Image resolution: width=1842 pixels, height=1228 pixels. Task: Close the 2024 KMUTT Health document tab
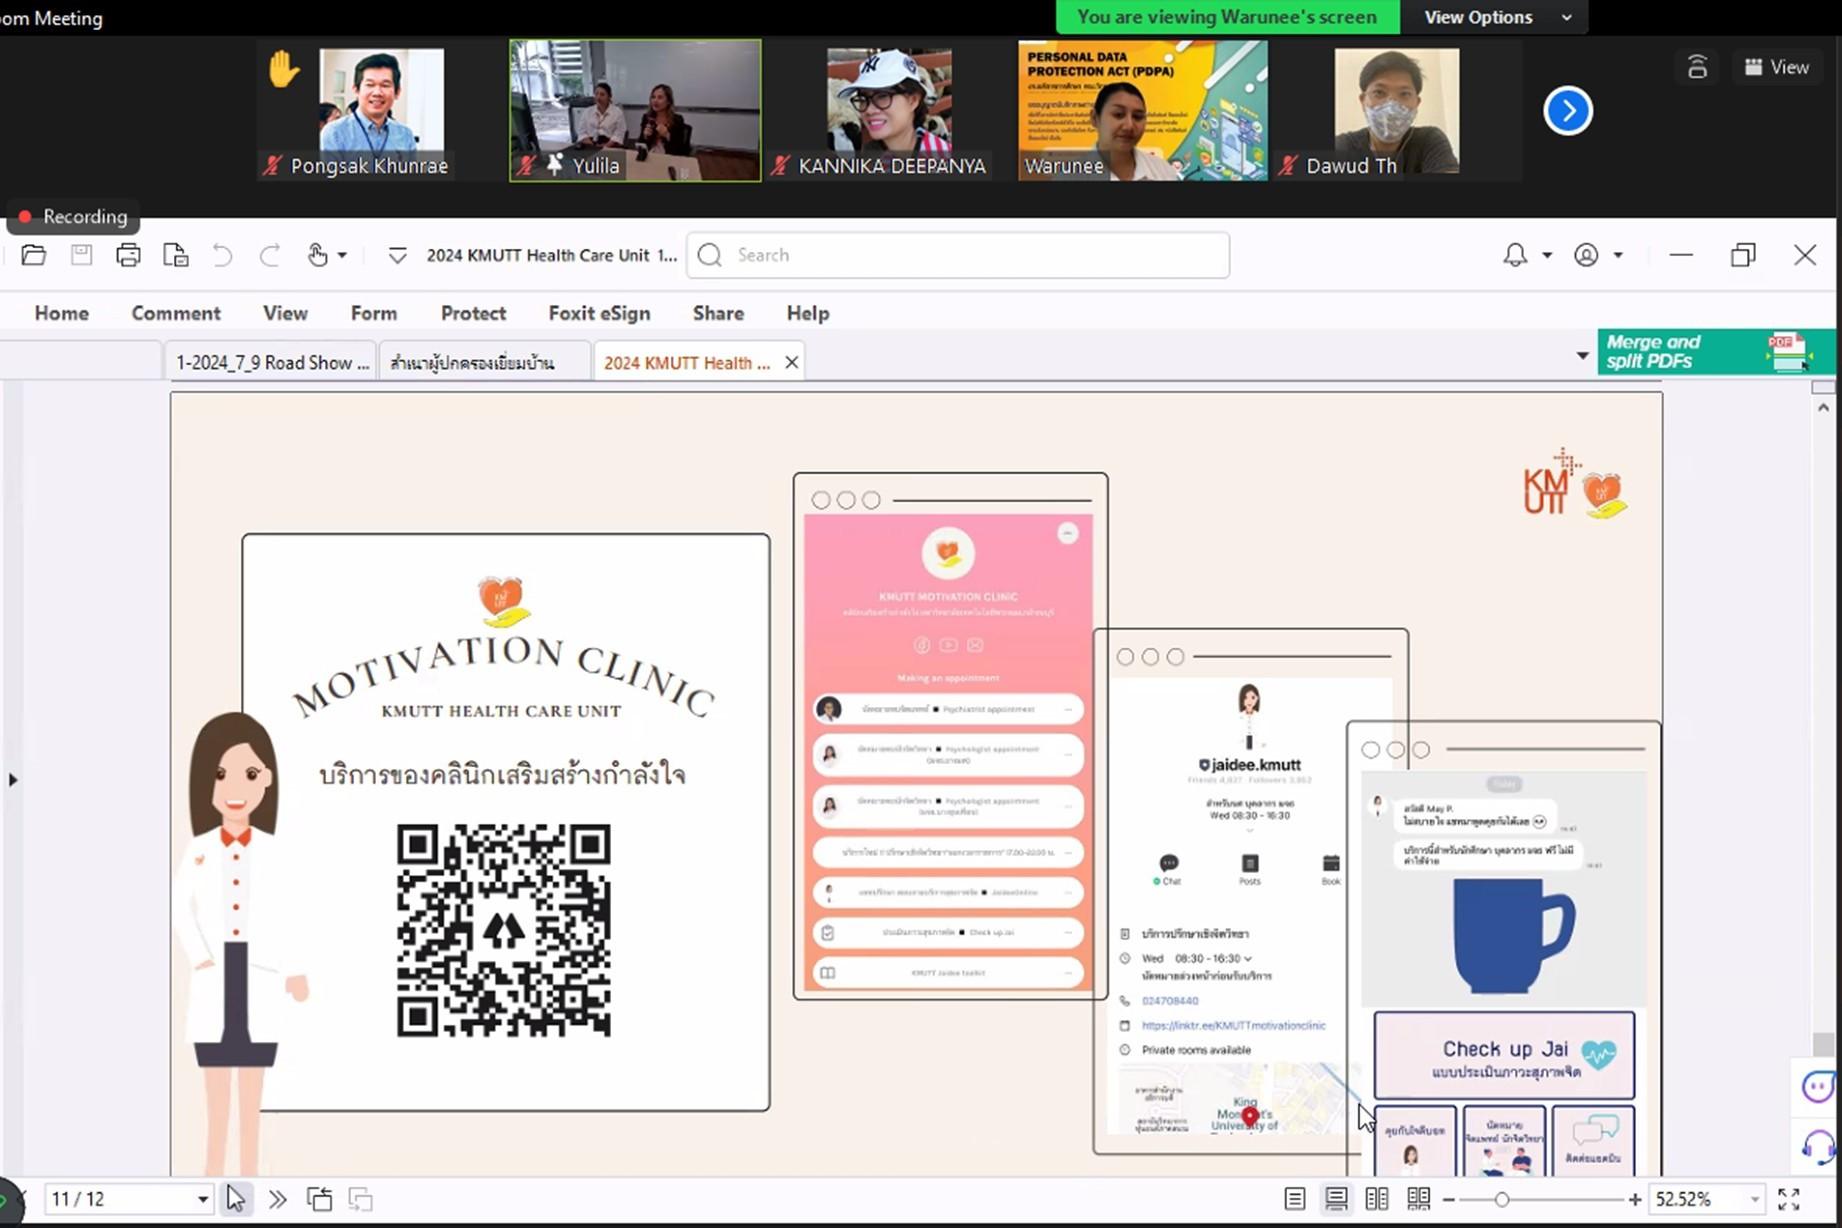click(x=791, y=362)
